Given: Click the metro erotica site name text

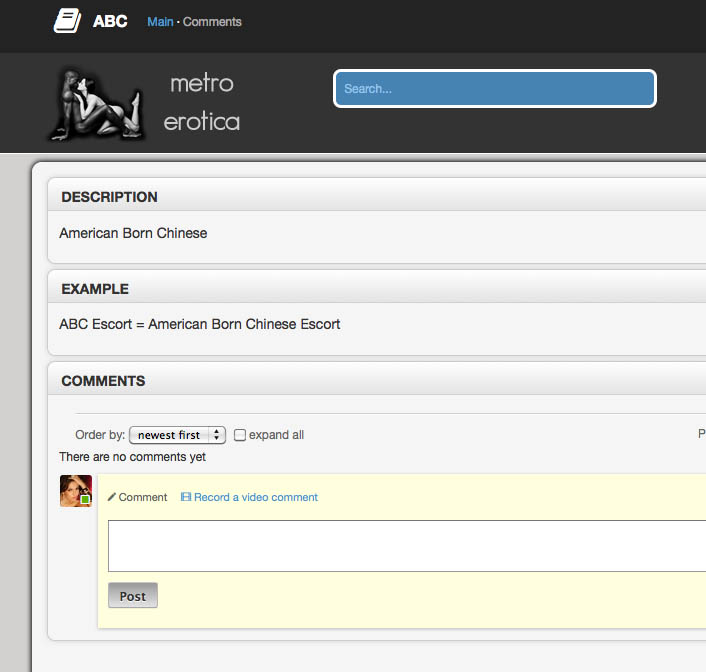Looking at the screenshot, I should coord(202,103).
